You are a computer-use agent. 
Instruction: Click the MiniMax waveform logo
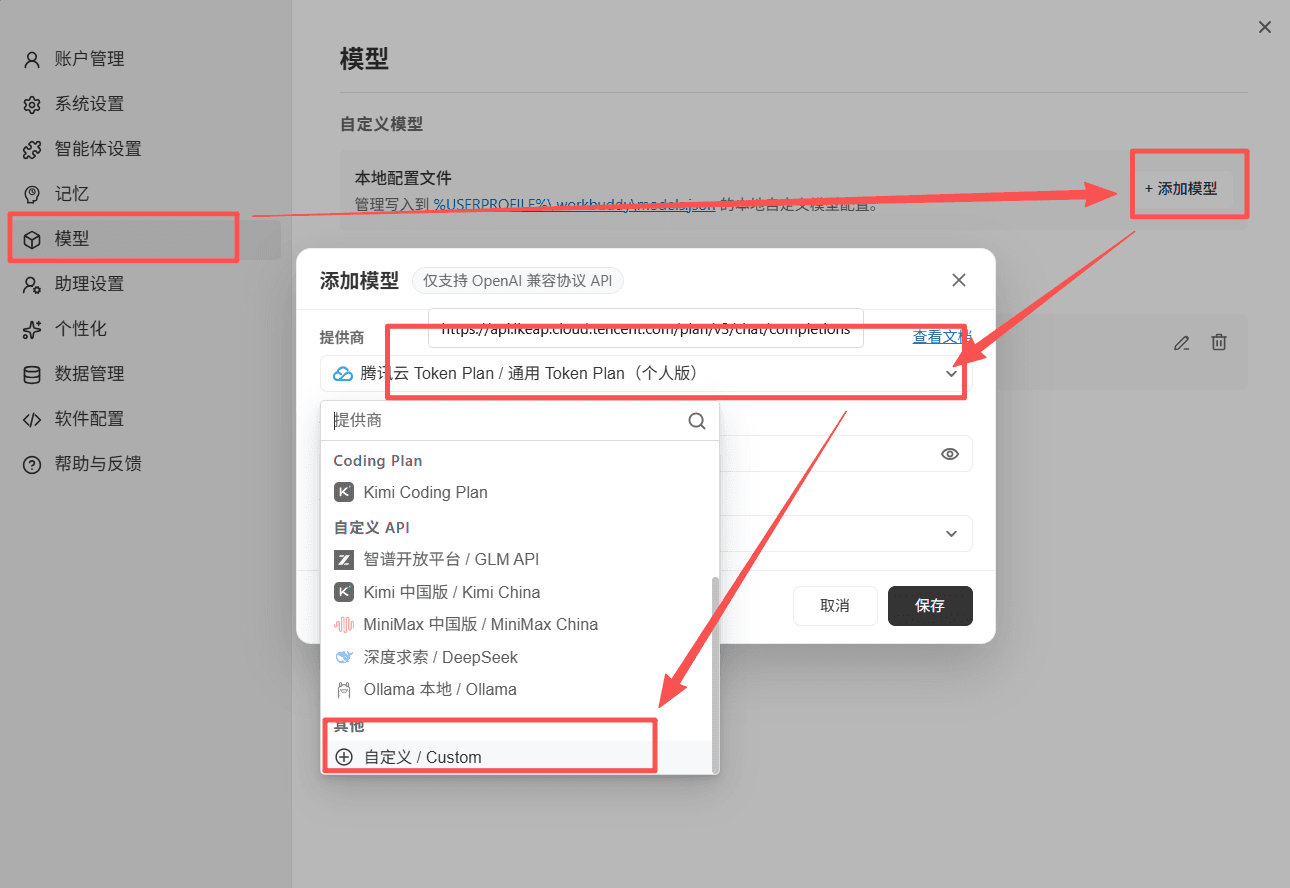[344, 625]
